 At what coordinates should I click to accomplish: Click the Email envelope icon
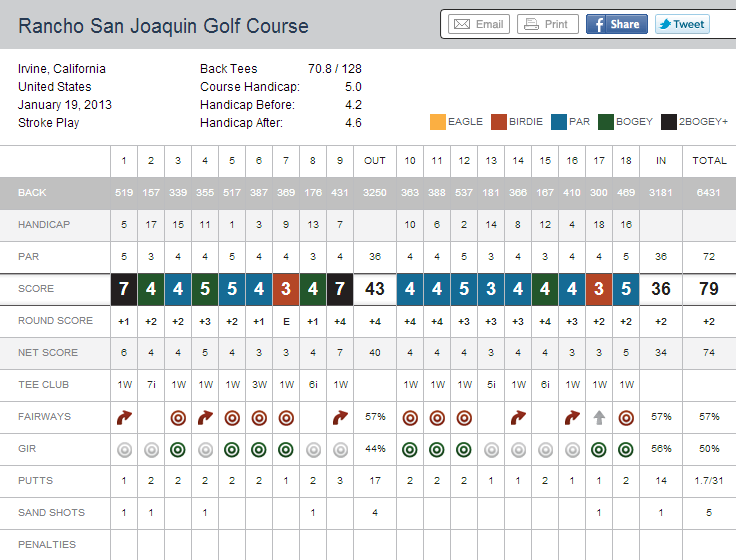[461, 24]
